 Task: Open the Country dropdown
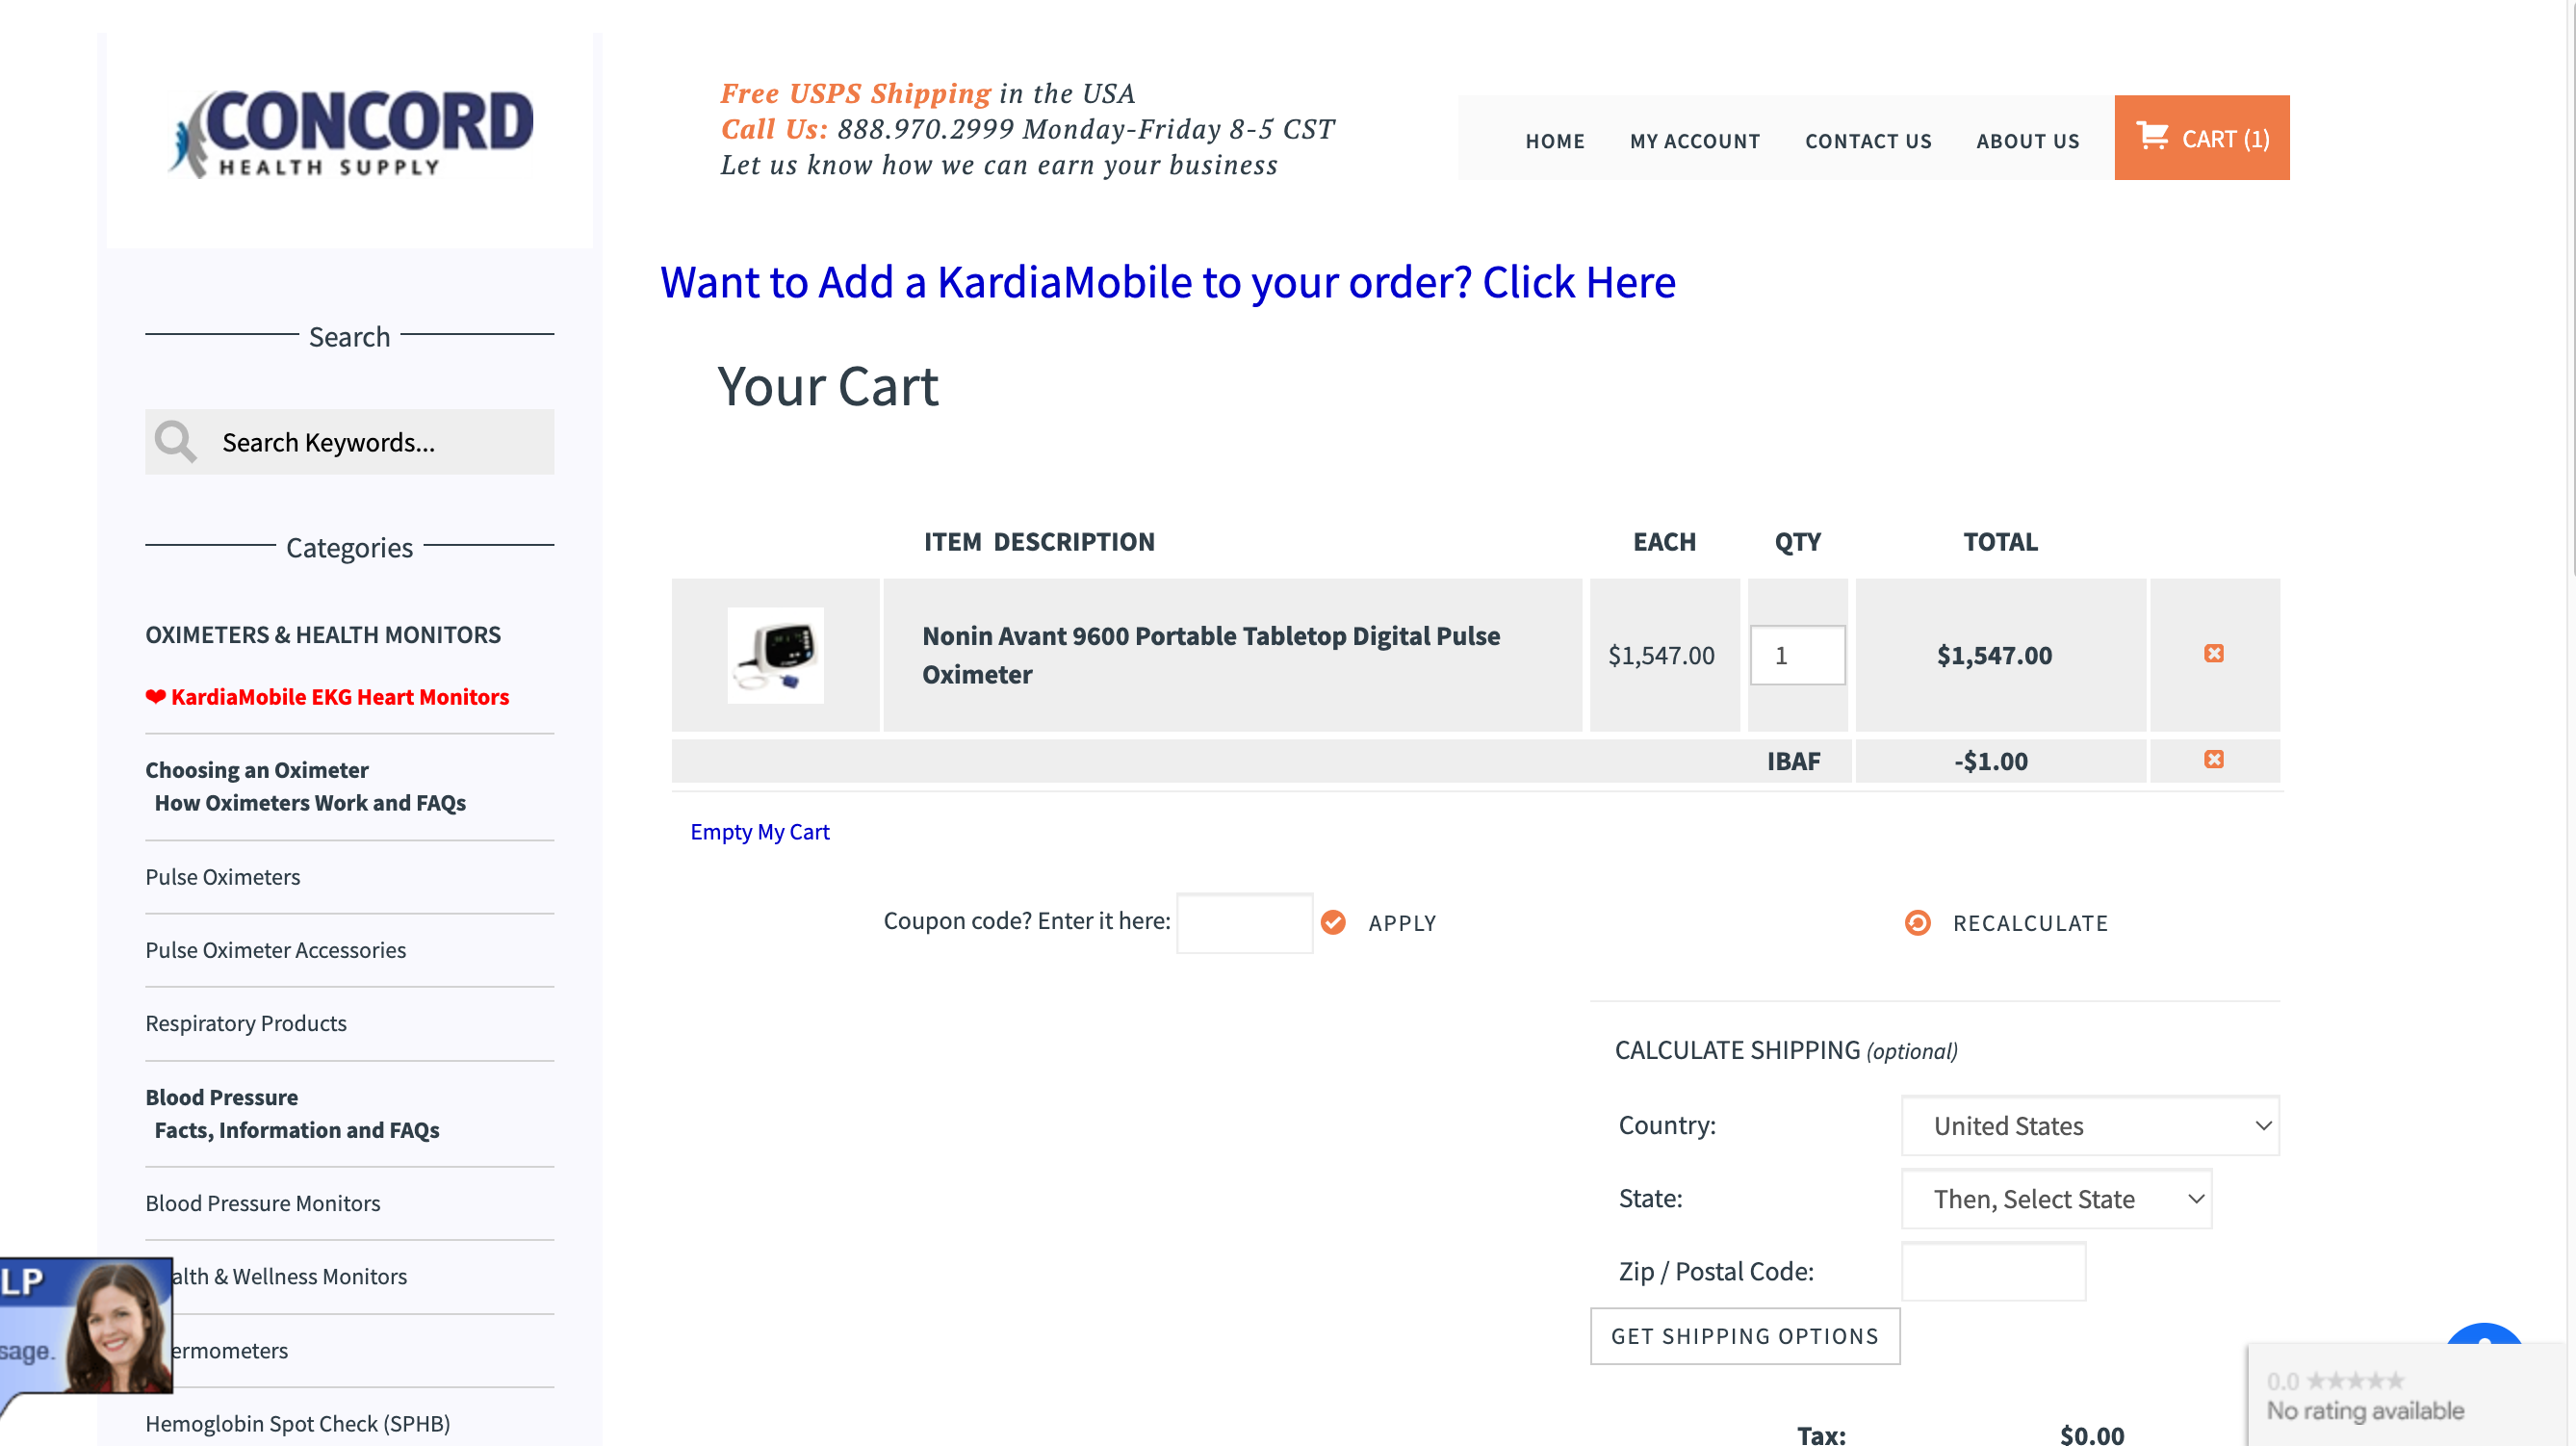(2089, 1126)
